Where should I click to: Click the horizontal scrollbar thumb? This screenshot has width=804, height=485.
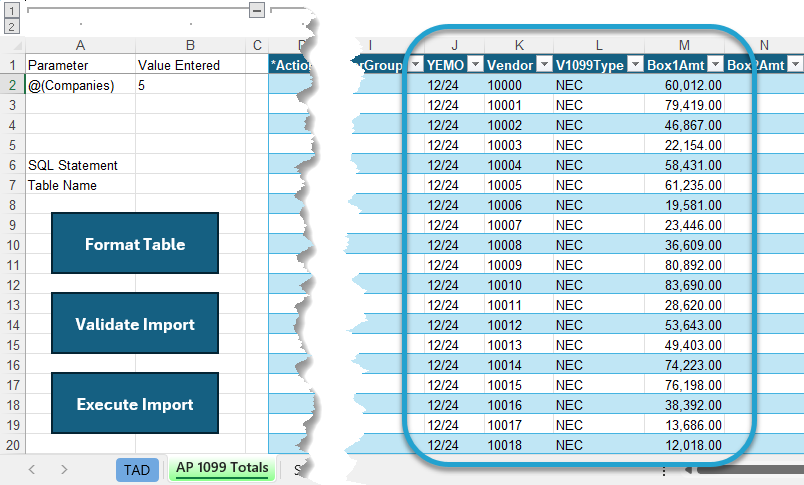click(750, 470)
